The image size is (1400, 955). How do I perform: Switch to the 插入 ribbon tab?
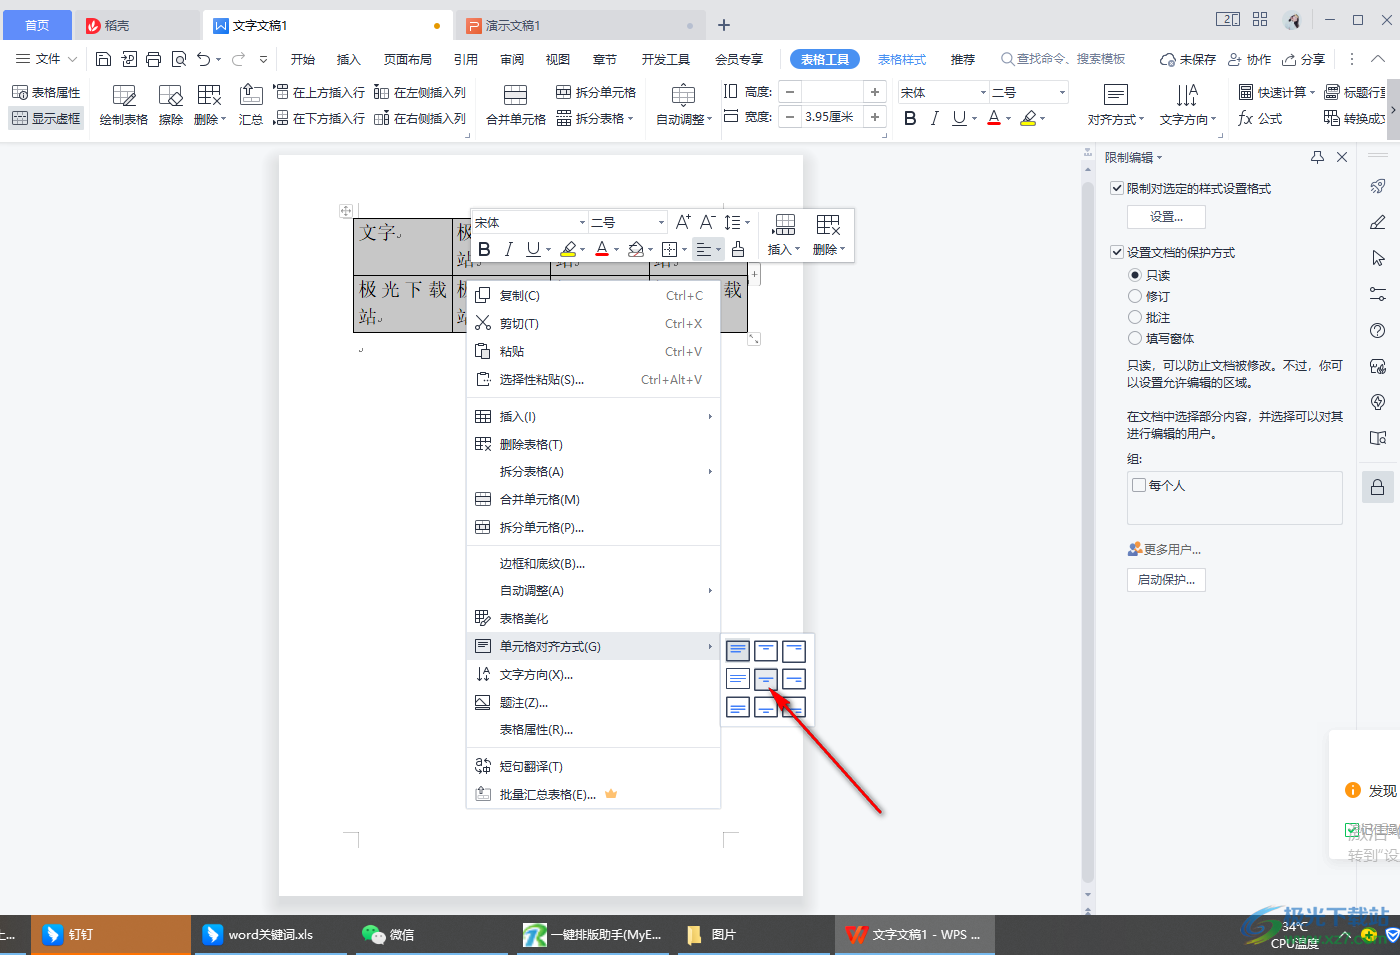point(348,59)
